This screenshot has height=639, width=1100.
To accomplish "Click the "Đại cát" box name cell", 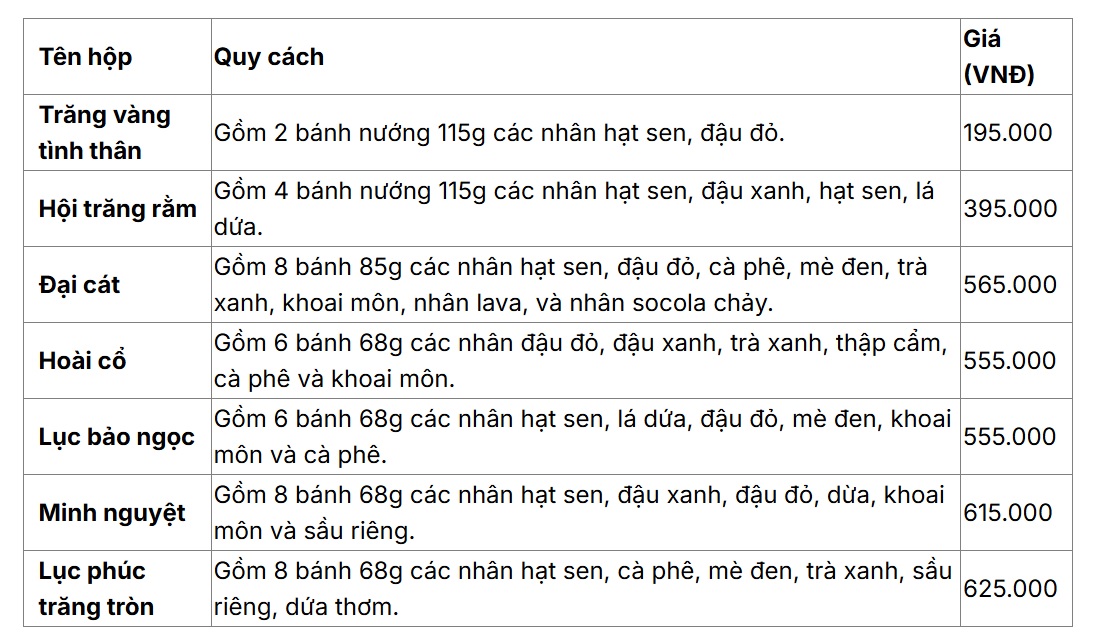I will tap(79, 285).
